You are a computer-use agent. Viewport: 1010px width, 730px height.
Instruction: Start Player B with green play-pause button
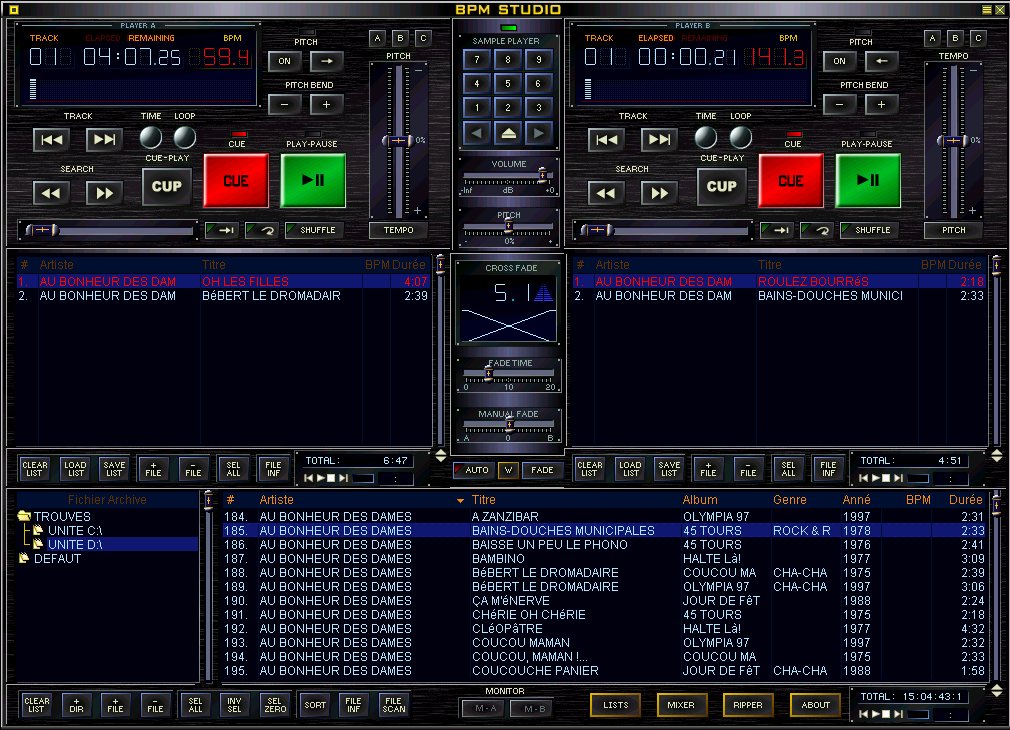pyautogui.click(x=868, y=180)
